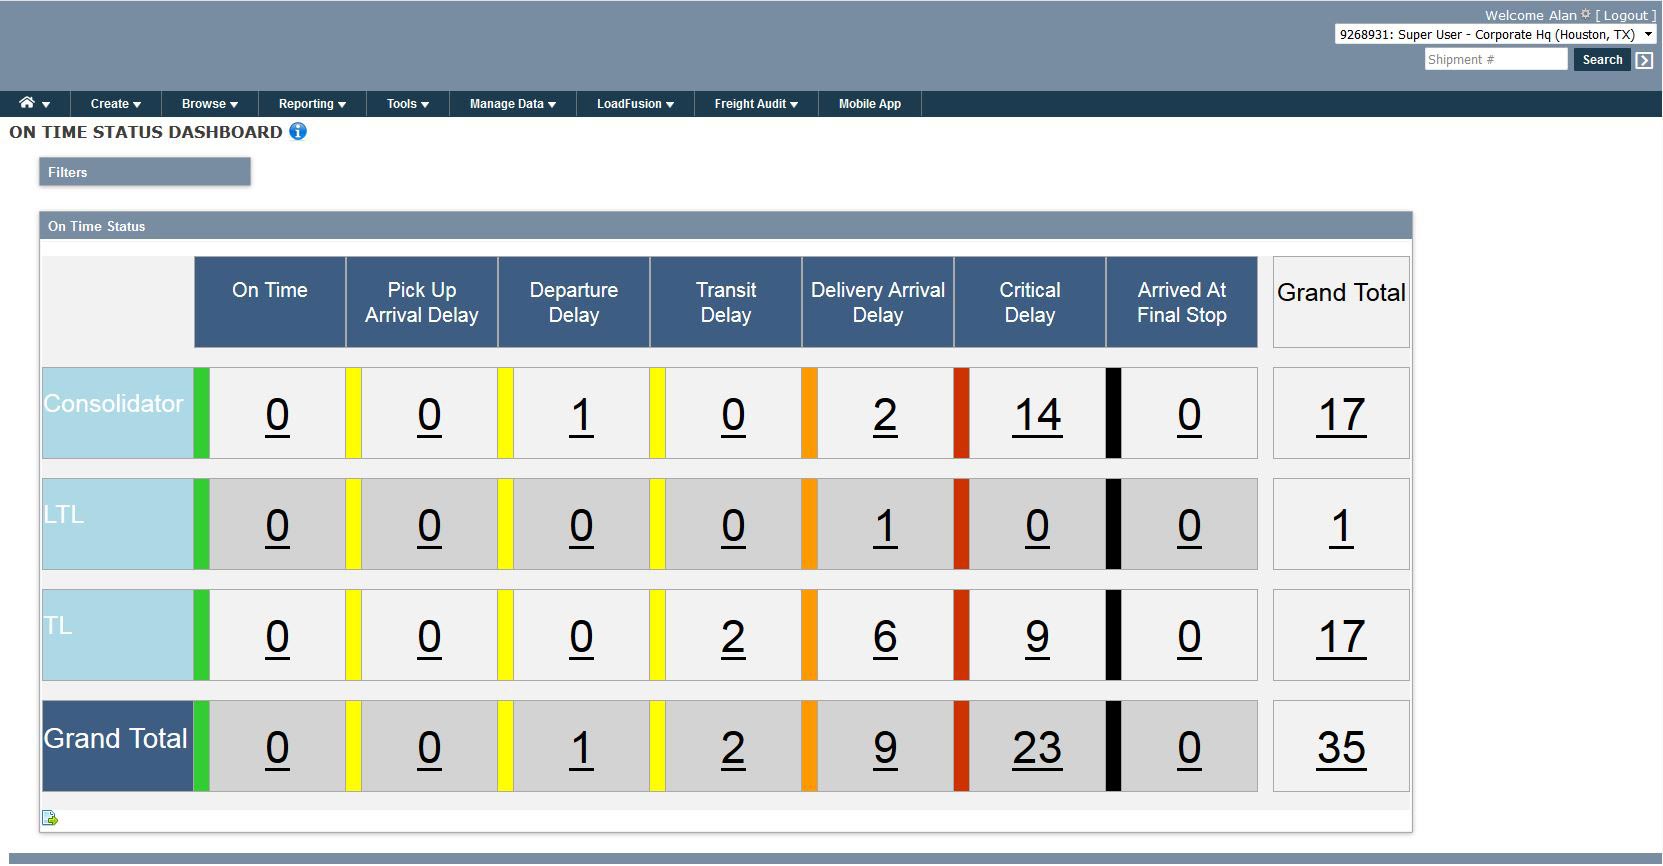1663x866 pixels.
Task: Open the Reporting menu
Action: coord(312,104)
